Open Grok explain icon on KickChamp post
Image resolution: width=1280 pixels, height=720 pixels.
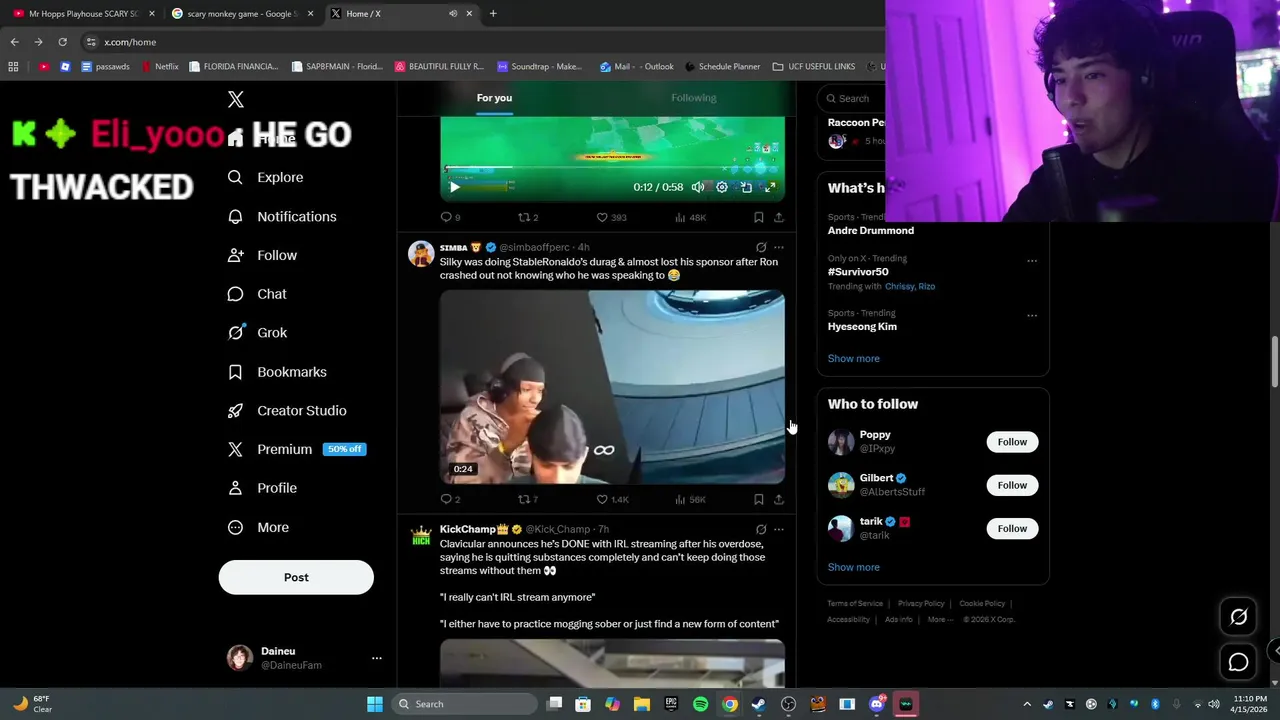tap(761, 529)
